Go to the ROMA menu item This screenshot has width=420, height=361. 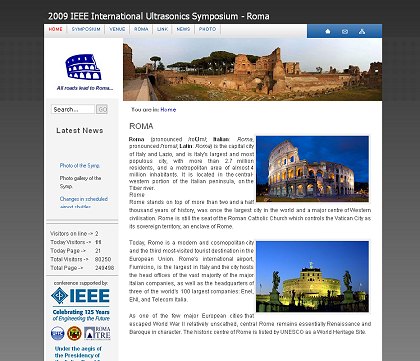click(x=141, y=29)
